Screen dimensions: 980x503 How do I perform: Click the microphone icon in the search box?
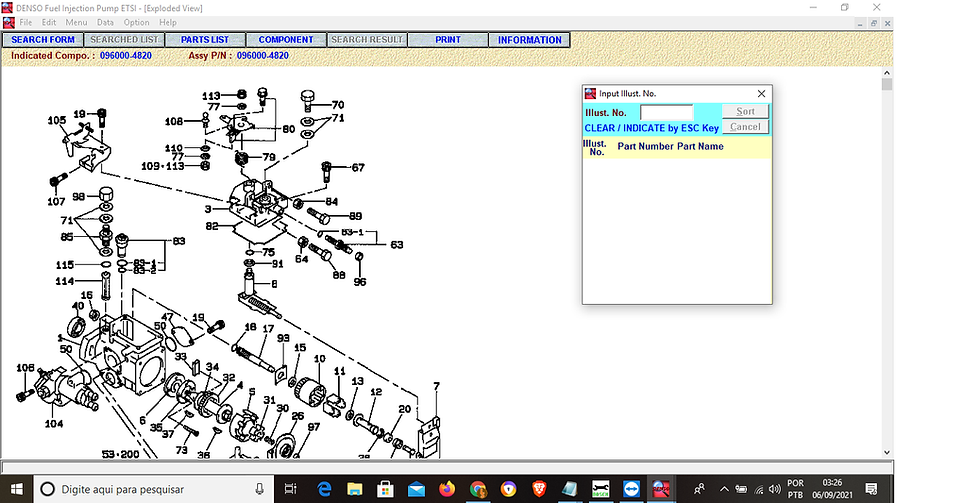(x=259, y=489)
